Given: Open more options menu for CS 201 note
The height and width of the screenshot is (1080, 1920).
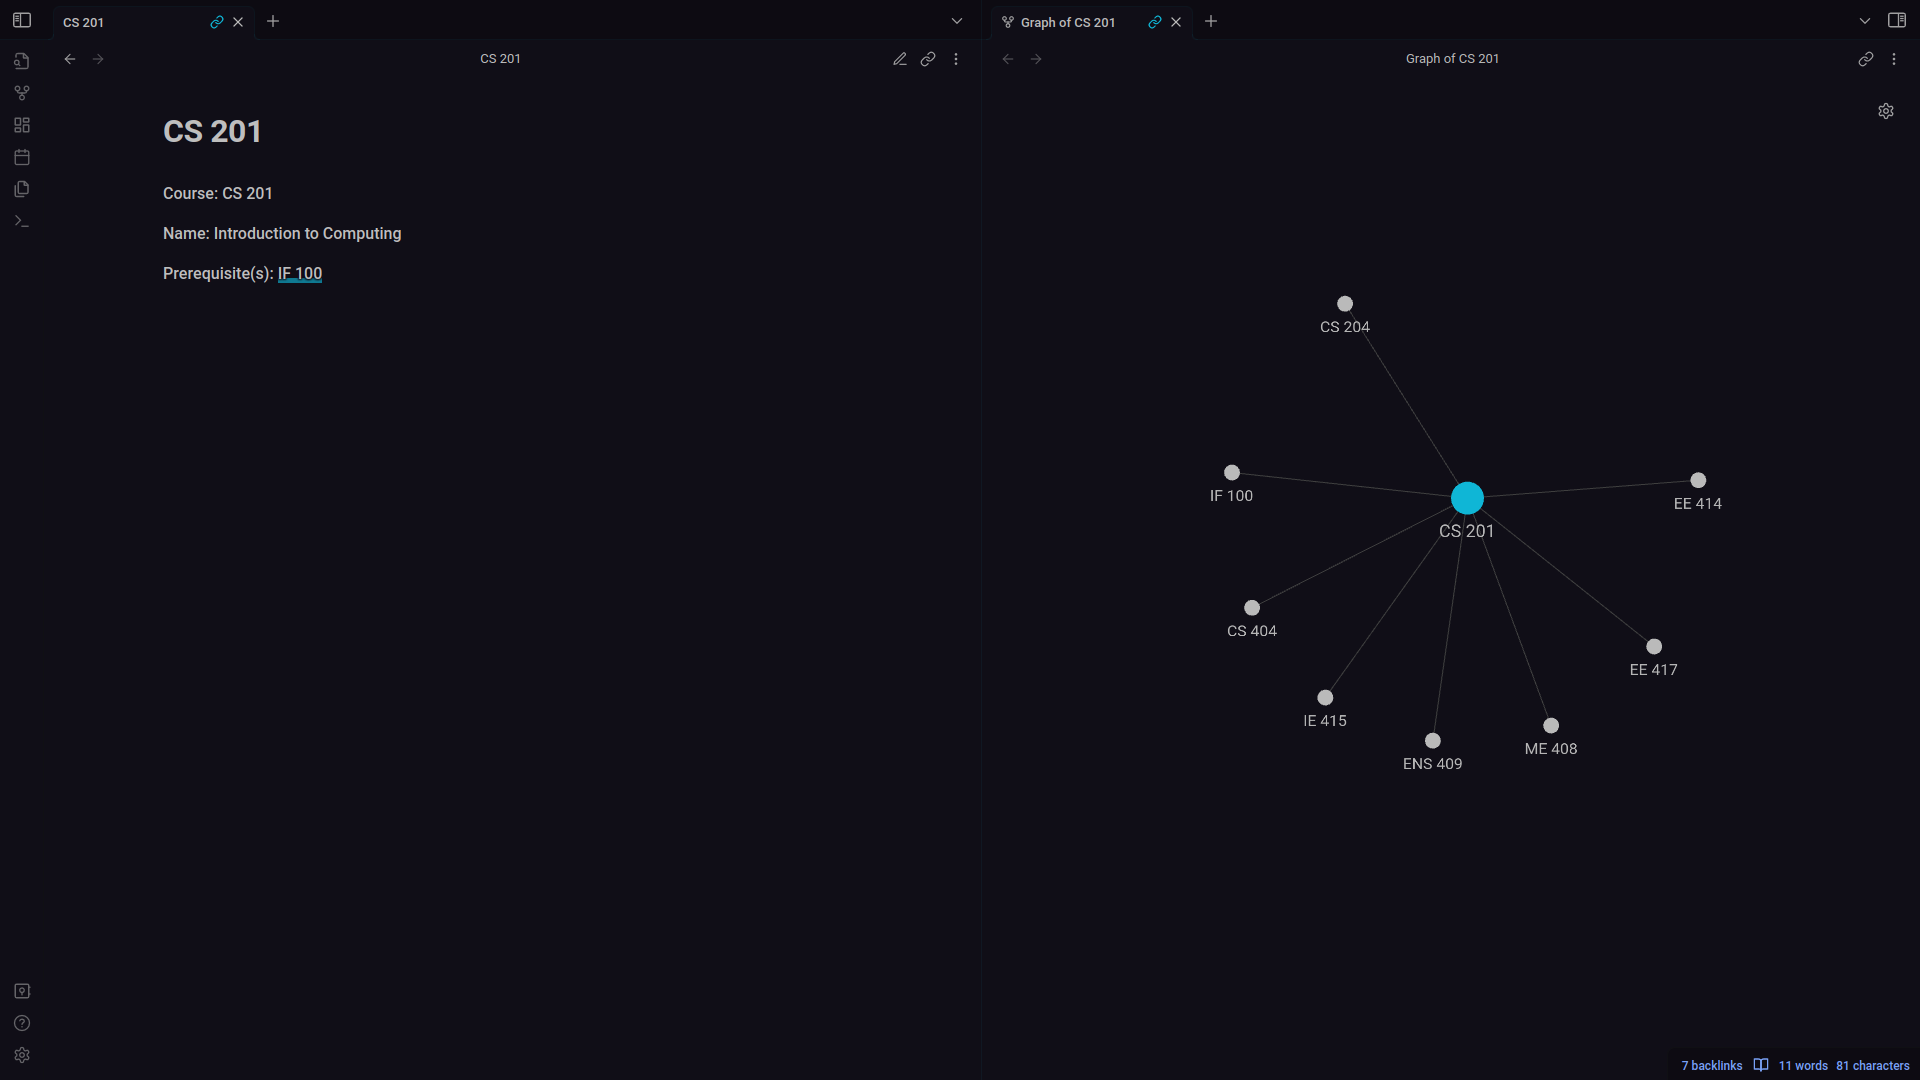Looking at the screenshot, I should [956, 59].
